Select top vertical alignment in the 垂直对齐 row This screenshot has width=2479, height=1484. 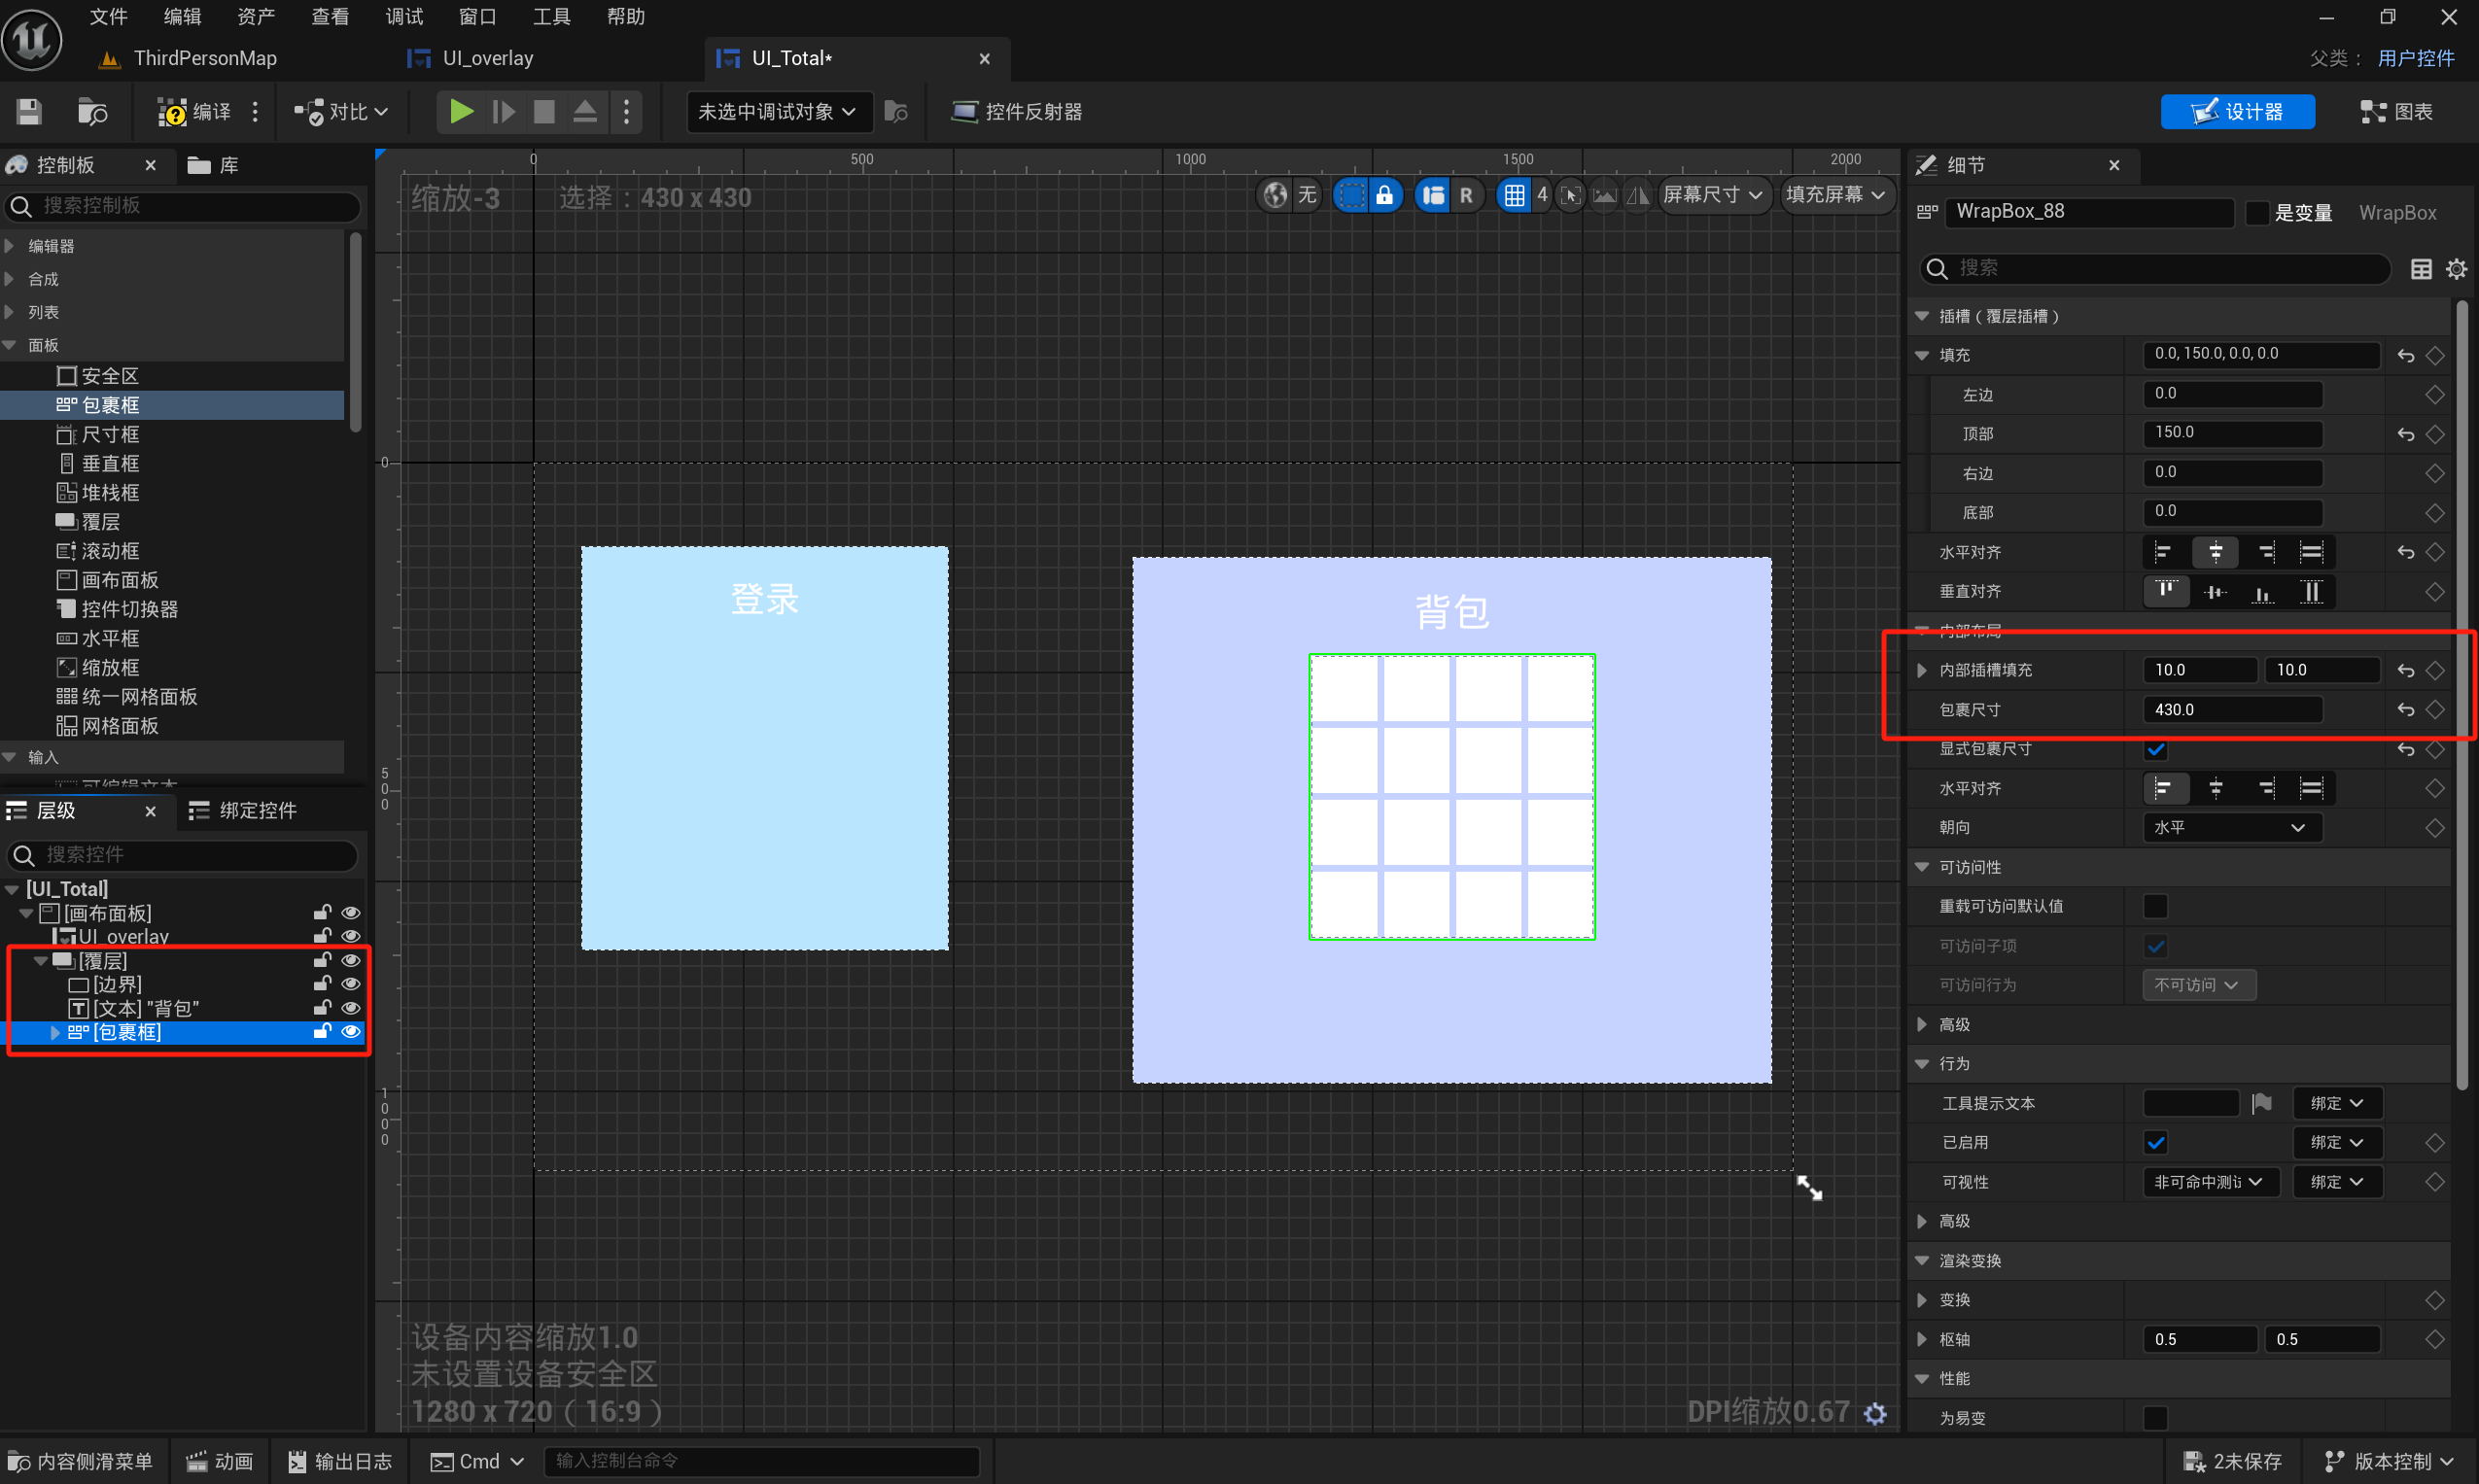pyautogui.click(x=2166, y=591)
